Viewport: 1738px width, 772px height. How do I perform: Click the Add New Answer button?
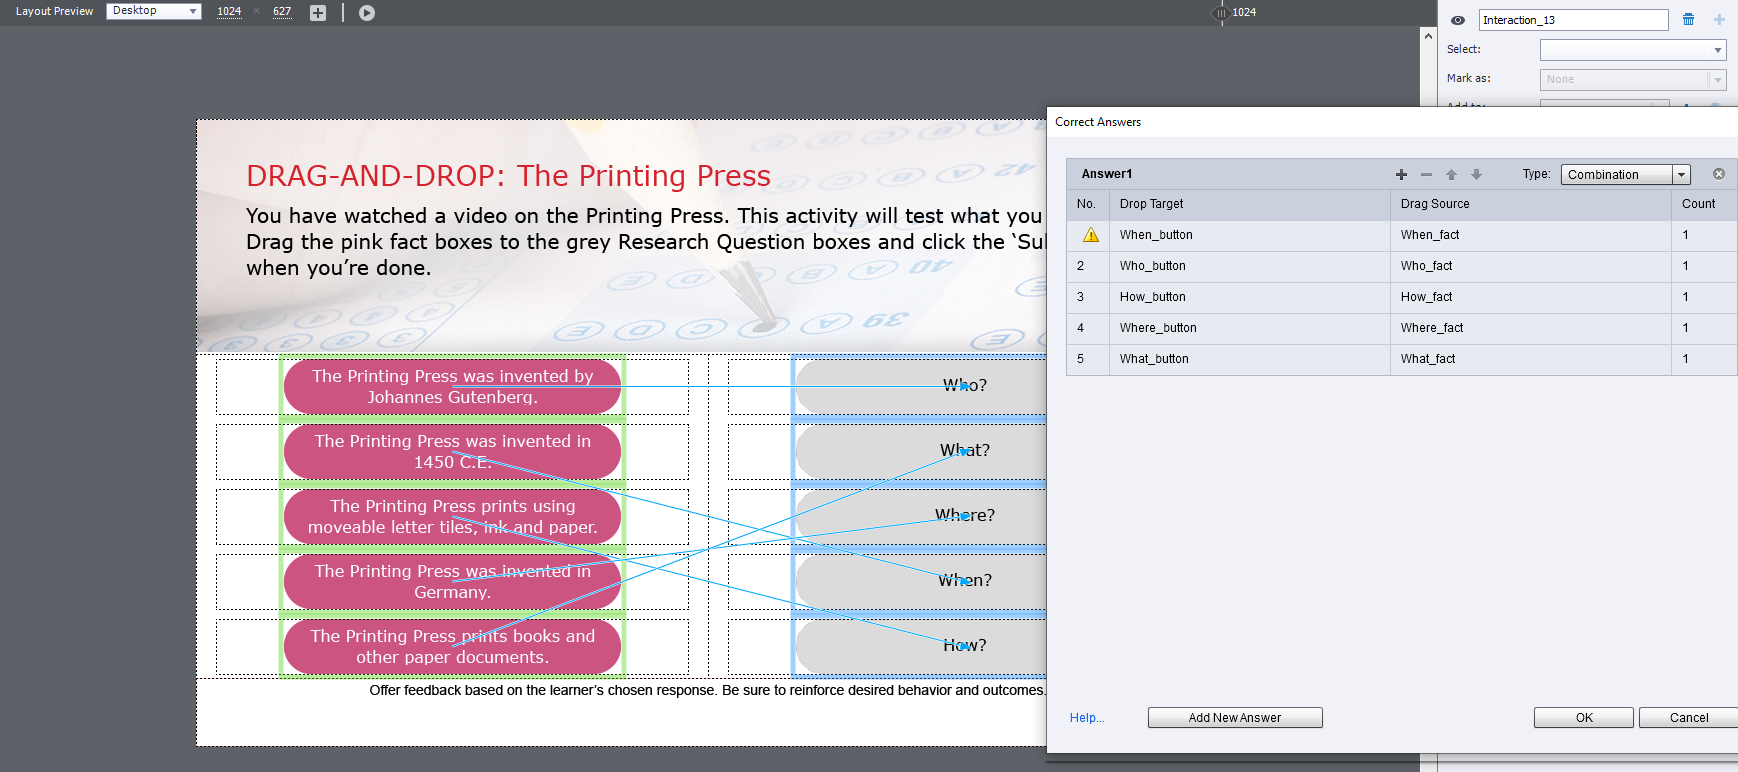[1235, 718]
